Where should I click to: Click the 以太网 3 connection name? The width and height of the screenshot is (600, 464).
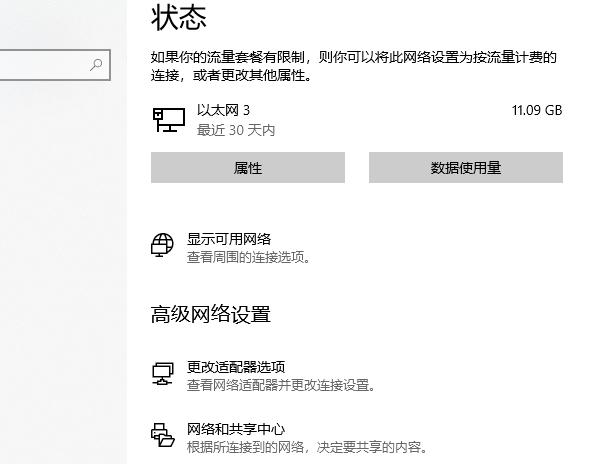coord(223,110)
